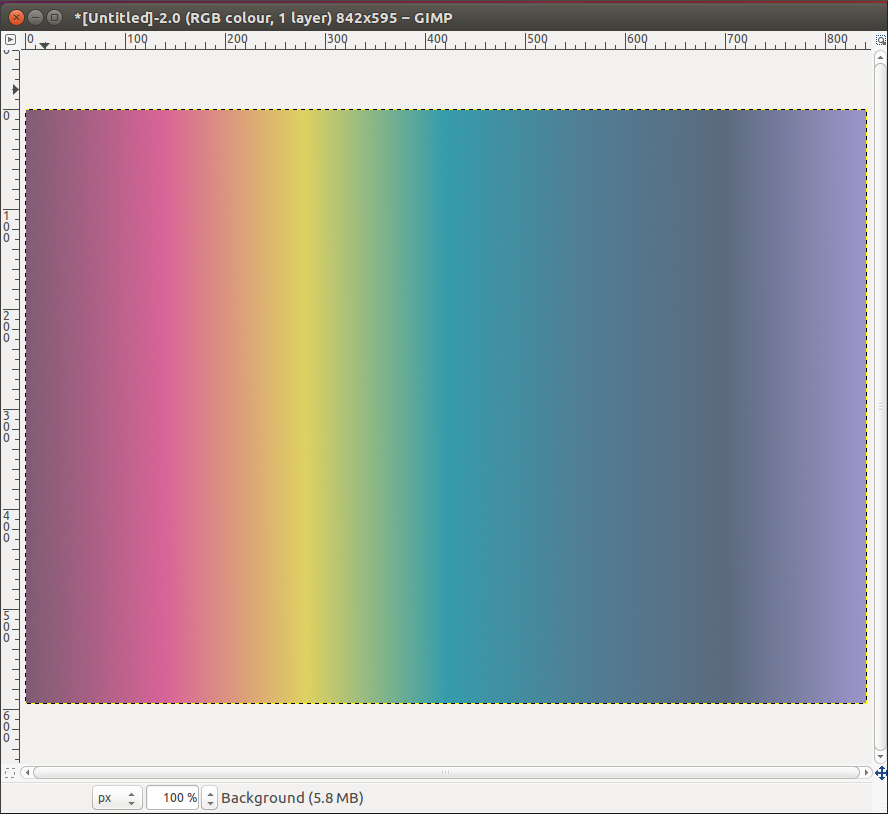Viewport: 888px width, 814px height.
Task: Click the down arrow on vertical scrollbar
Action: 878,756
